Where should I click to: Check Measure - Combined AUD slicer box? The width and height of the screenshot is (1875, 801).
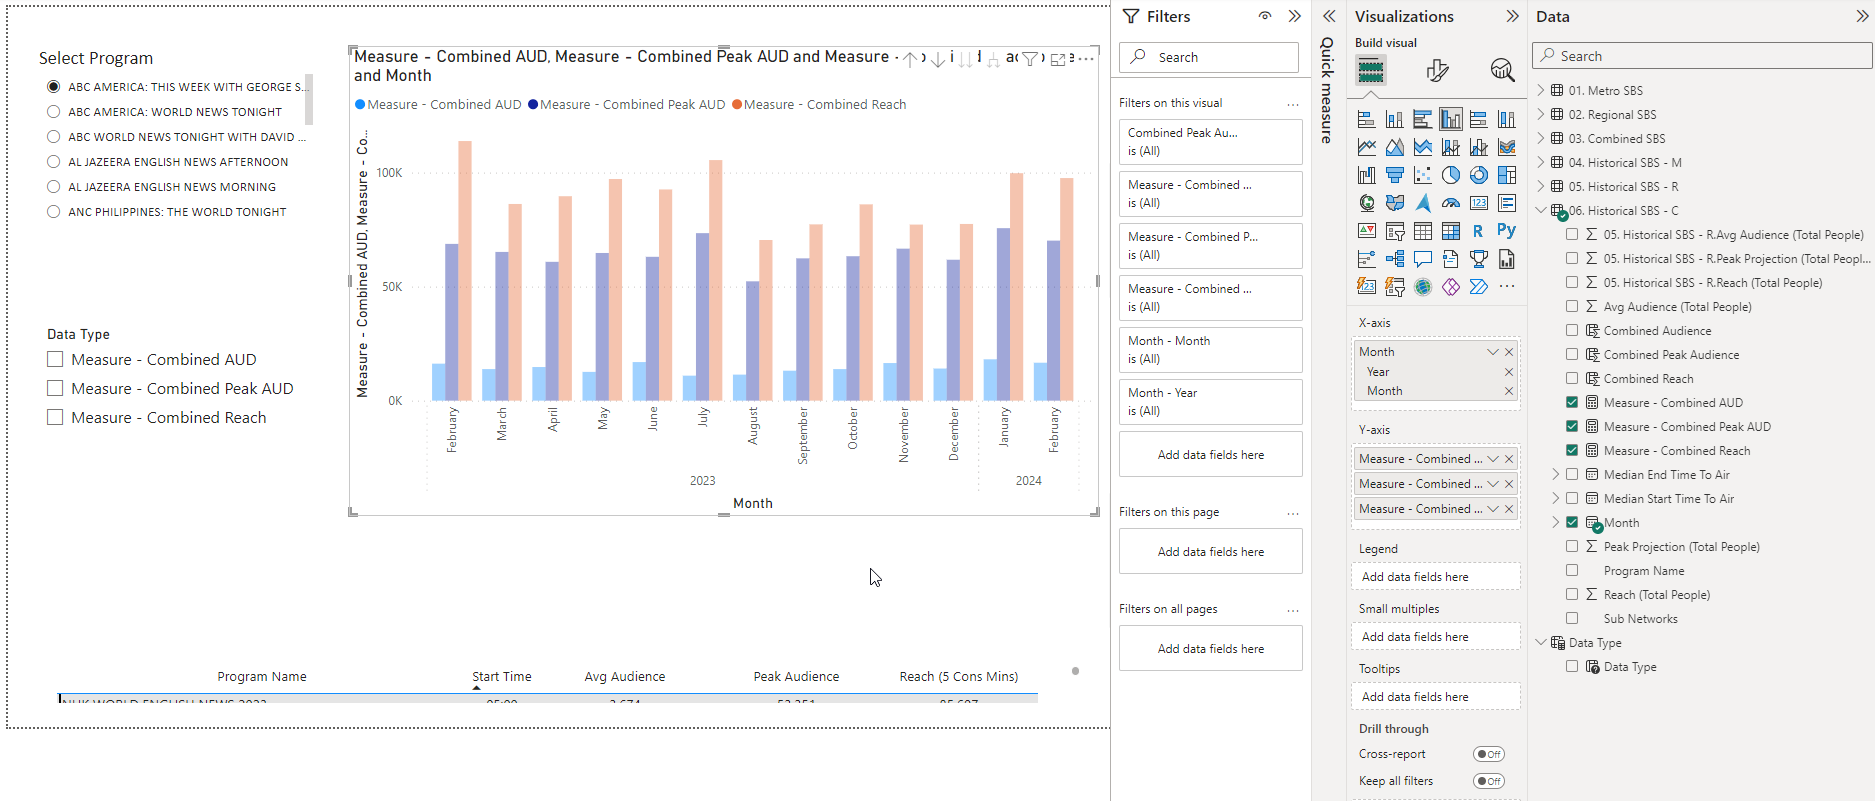(x=55, y=359)
